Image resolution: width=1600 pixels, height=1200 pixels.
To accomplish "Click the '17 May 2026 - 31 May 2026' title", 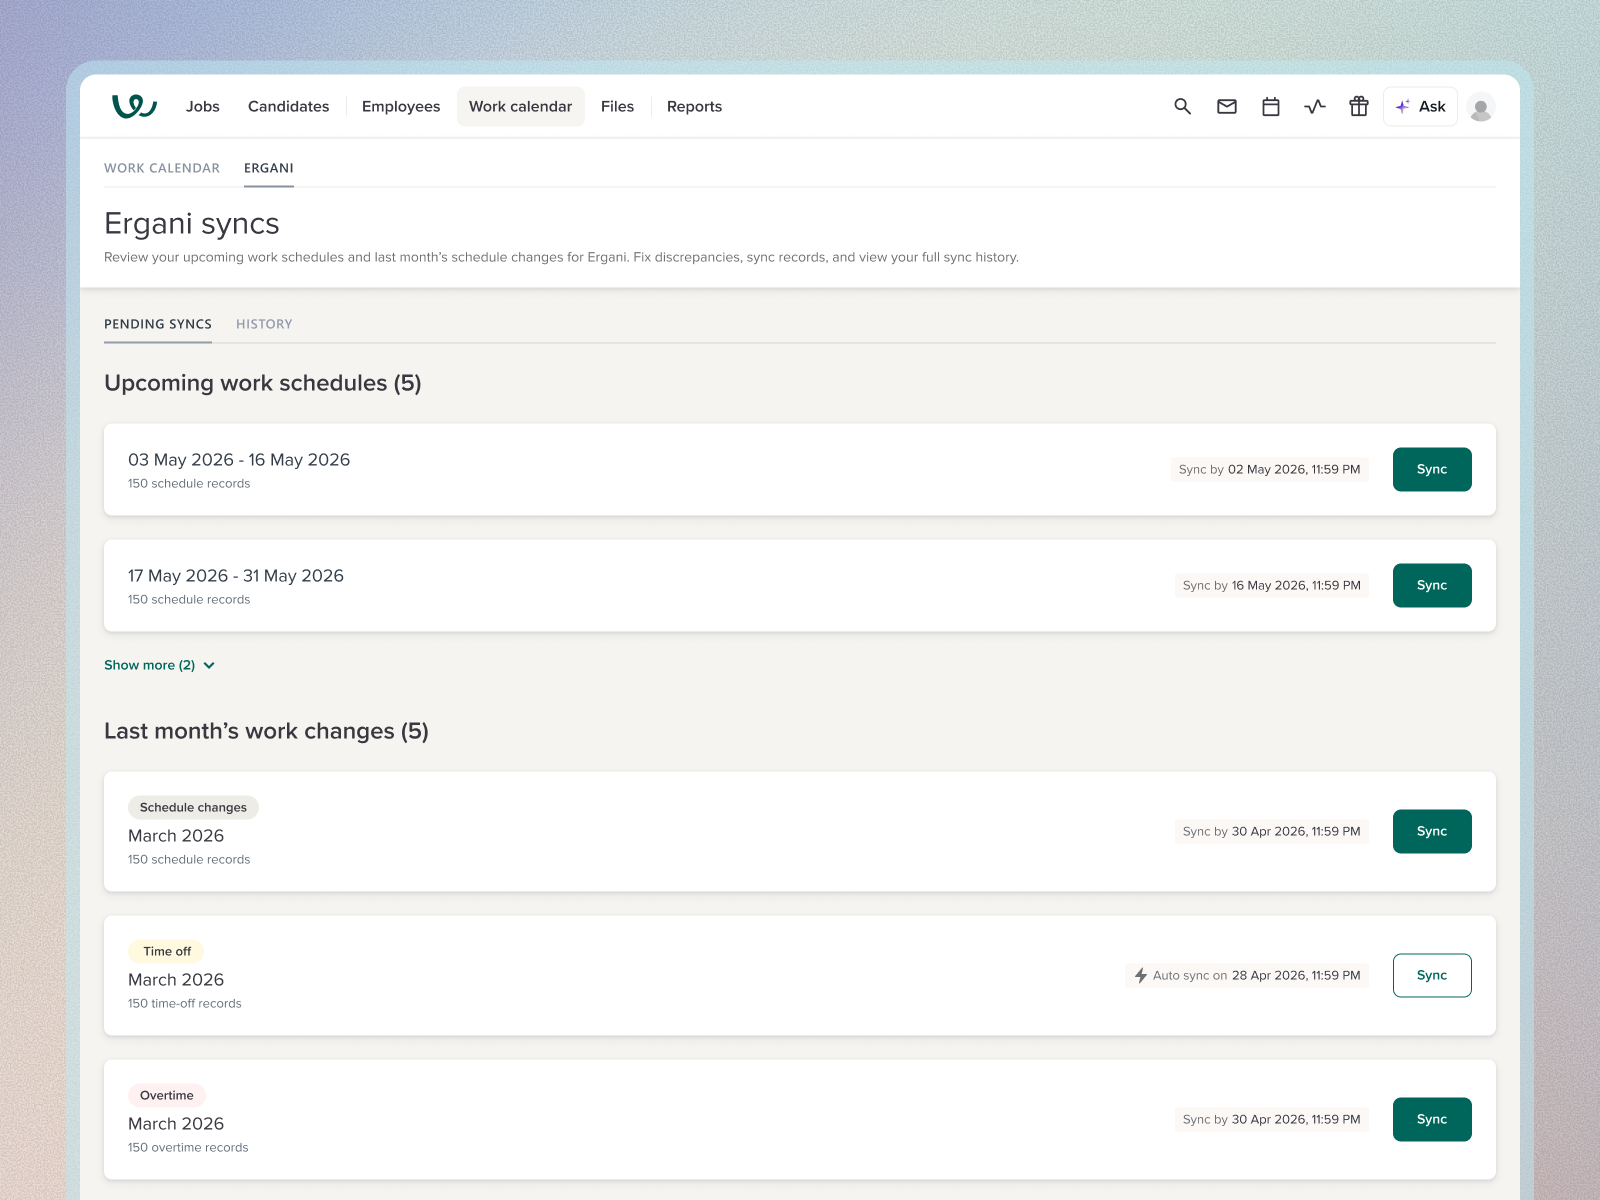I will tap(236, 576).
